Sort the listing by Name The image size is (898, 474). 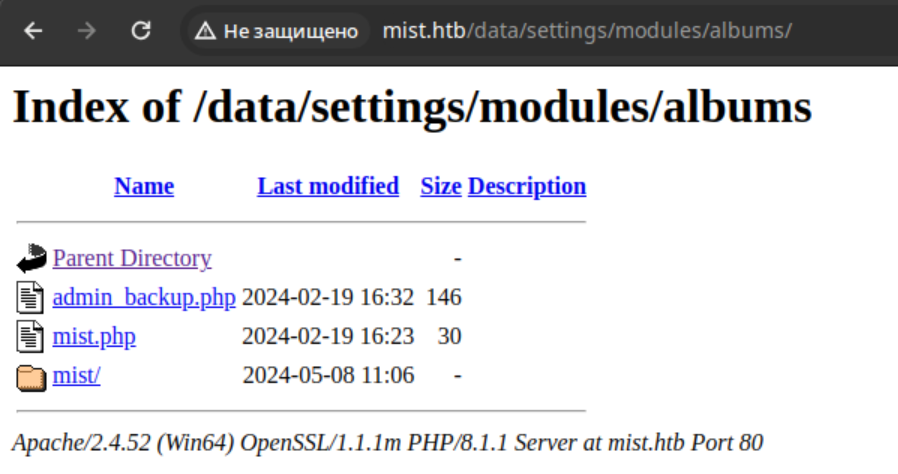point(144,186)
